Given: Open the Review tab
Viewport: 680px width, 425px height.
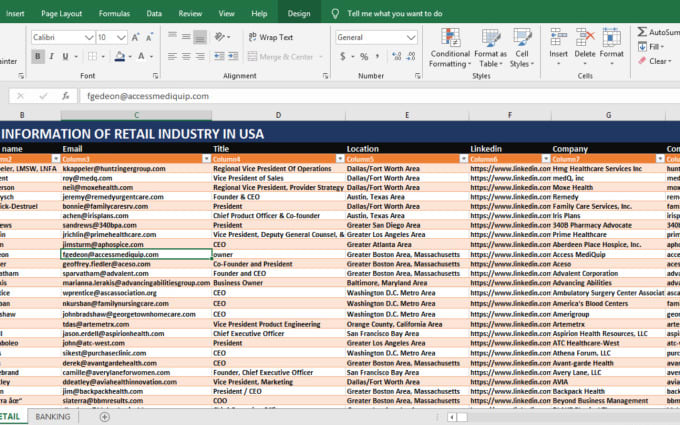Looking at the screenshot, I should [x=190, y=13].
